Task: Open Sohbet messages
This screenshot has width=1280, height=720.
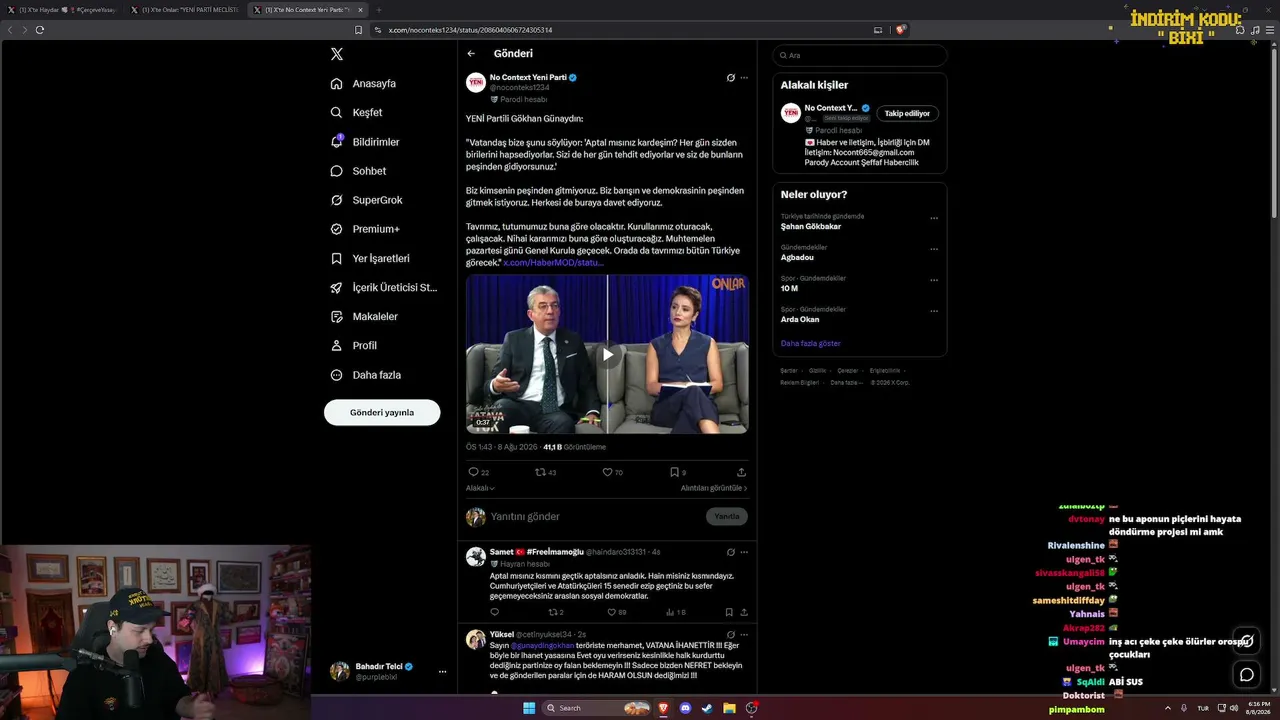Action: 358,171
